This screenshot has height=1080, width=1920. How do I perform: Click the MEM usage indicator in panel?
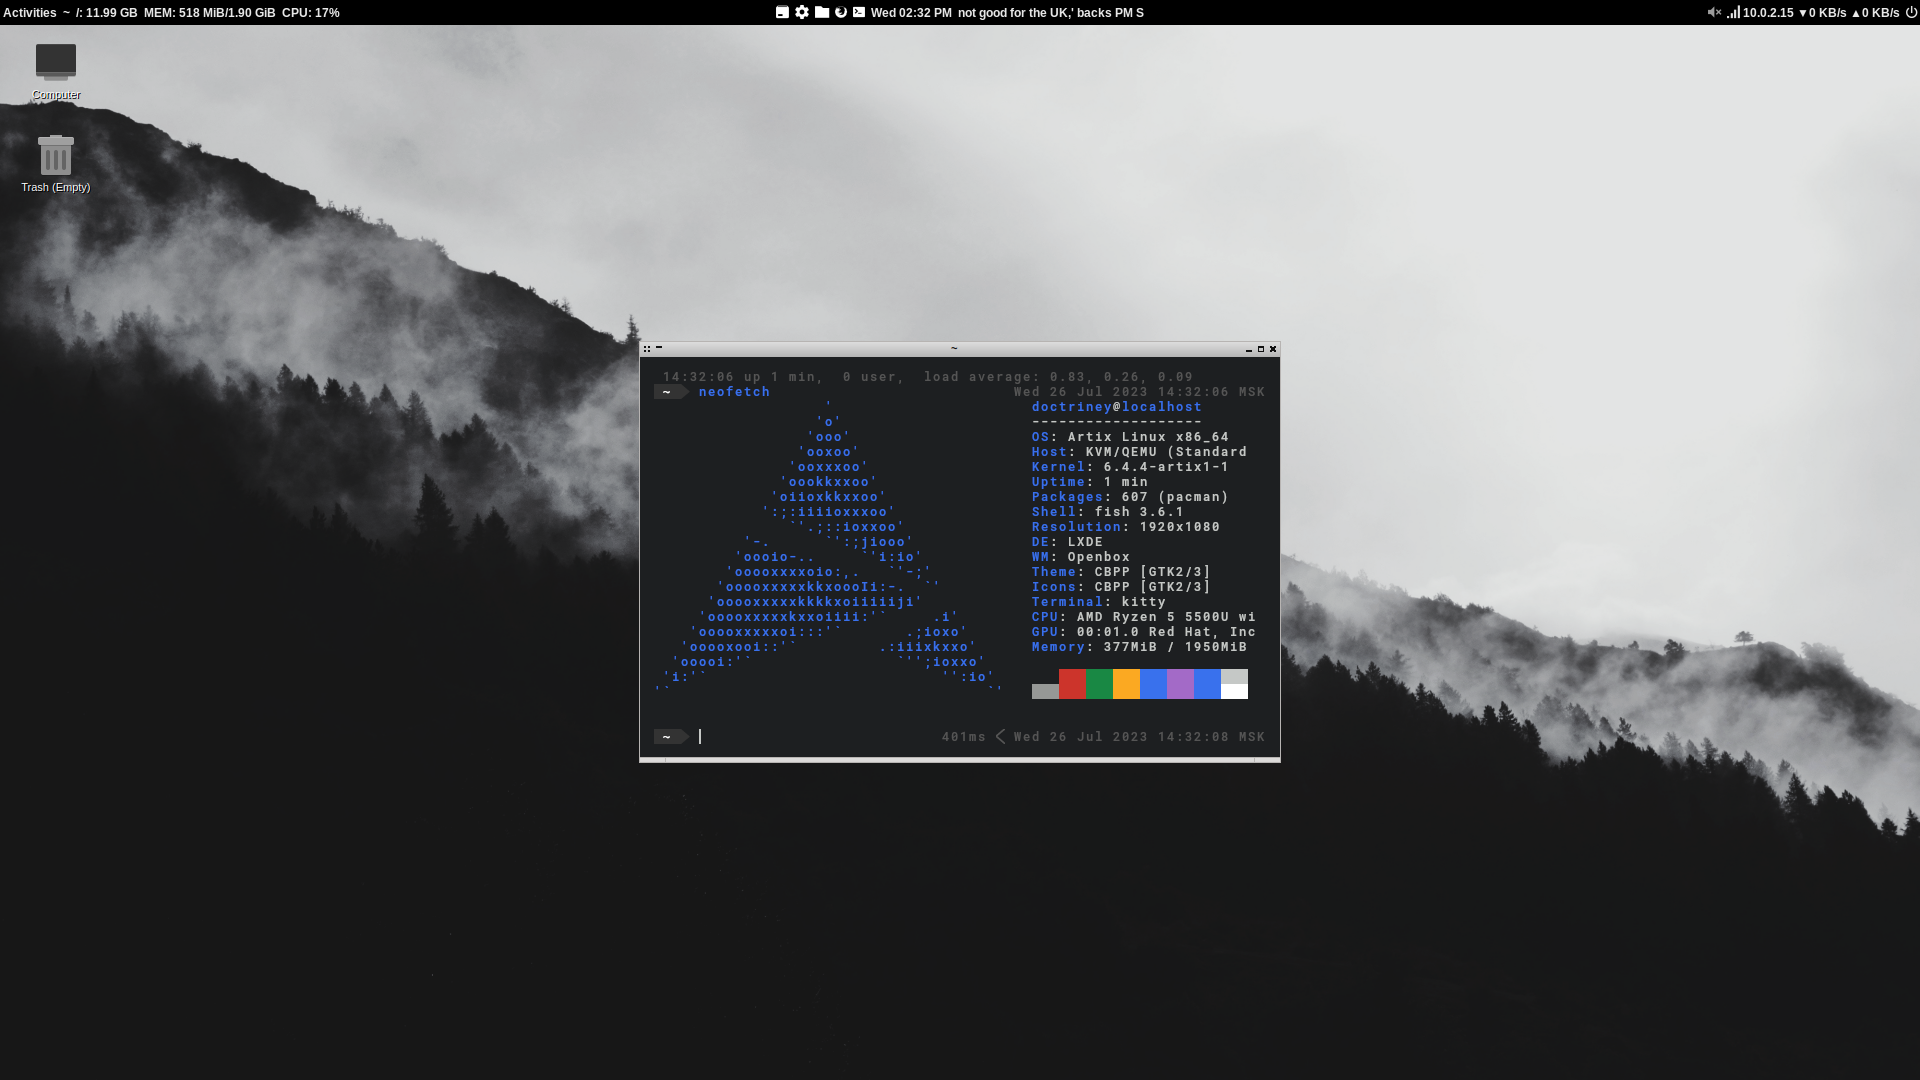pyautogui.click(x=209, y=13)
